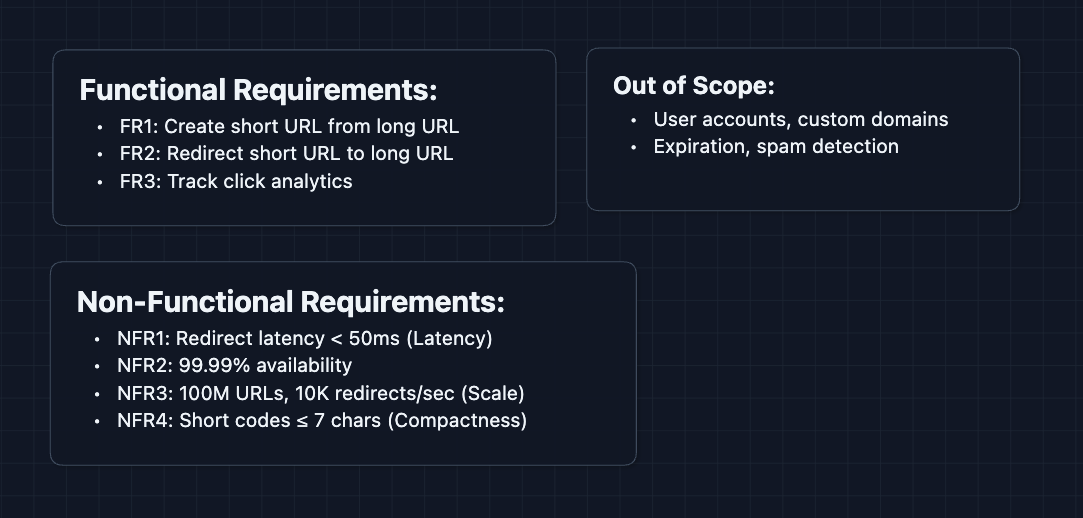Click the bullet point before FR3

[x=99, y=182]
